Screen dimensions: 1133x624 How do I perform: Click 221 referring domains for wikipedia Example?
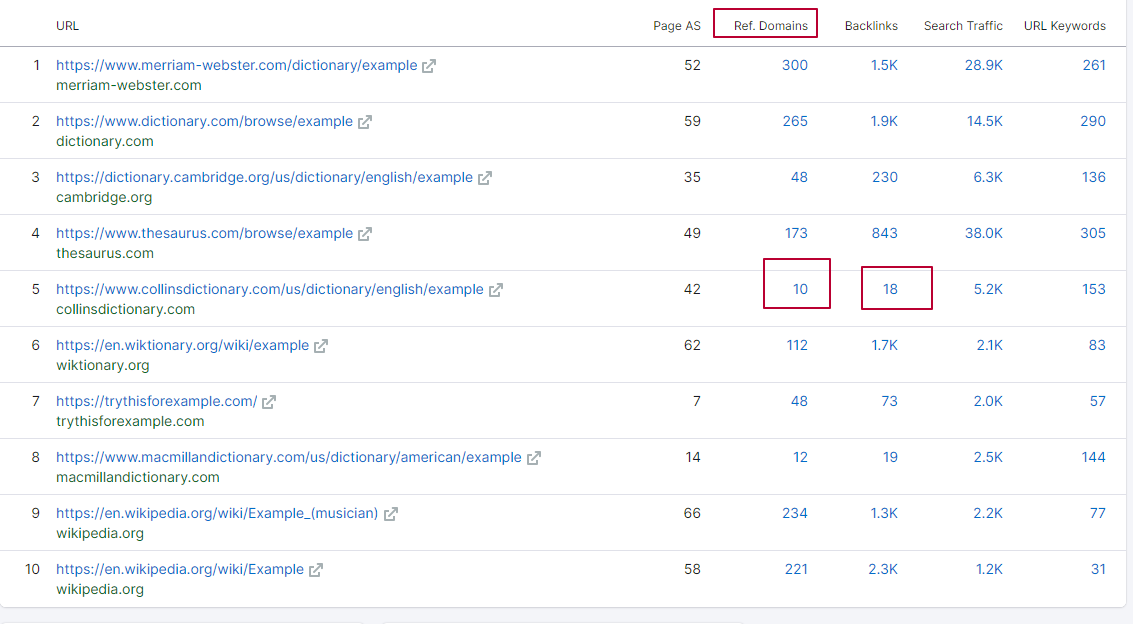pyautogui.click(x=796, y=569)
